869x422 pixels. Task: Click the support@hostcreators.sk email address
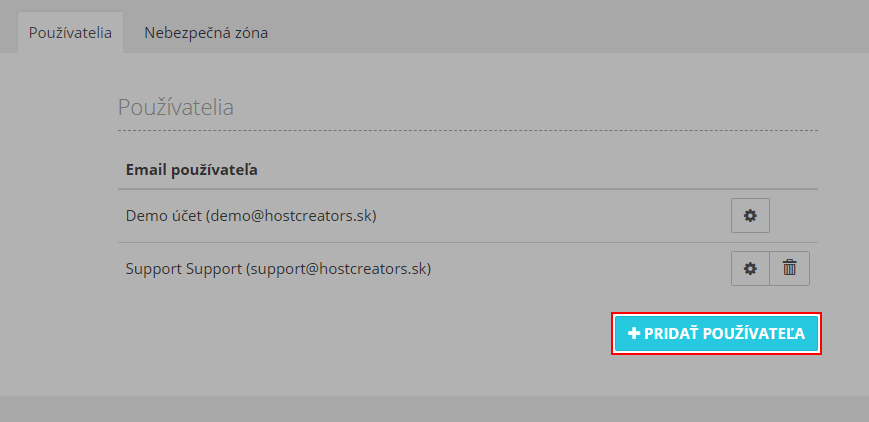coord(338,268)
